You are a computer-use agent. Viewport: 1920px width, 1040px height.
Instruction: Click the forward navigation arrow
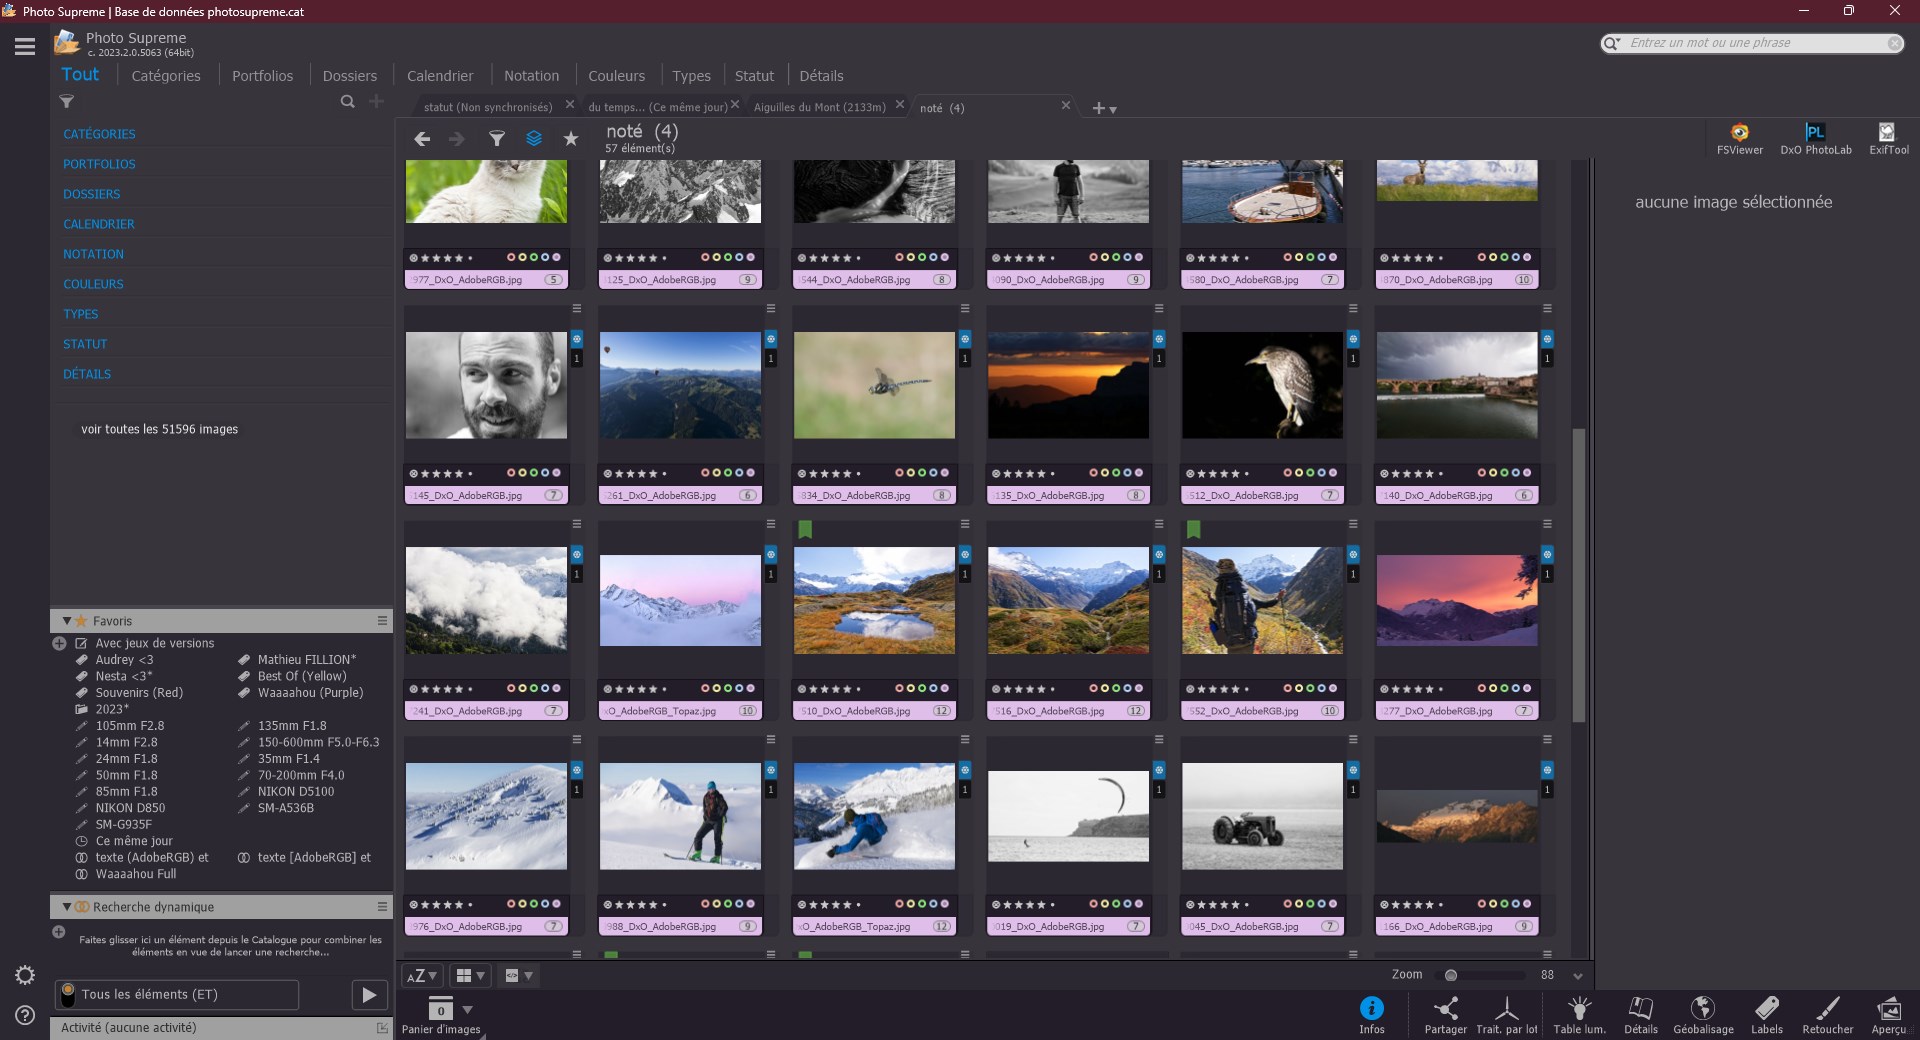tap(457, 139)
